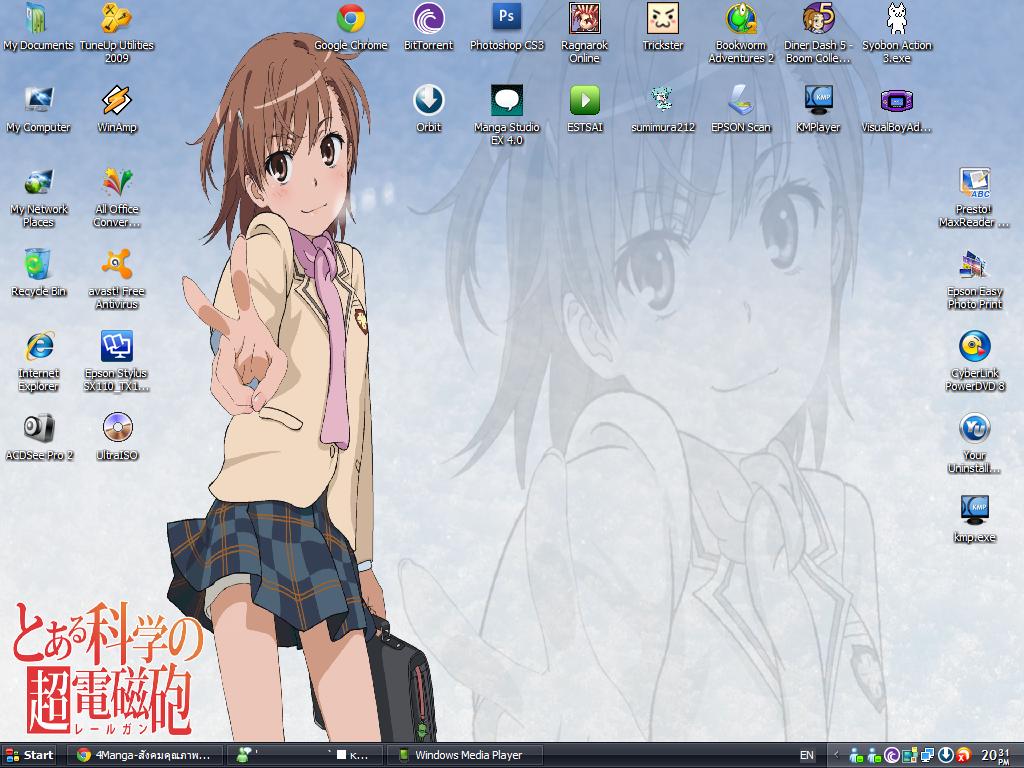Select the KMPlayer desktop shortcut
This screenshot has width=1024, height=768.
click(x=818, y=110)
